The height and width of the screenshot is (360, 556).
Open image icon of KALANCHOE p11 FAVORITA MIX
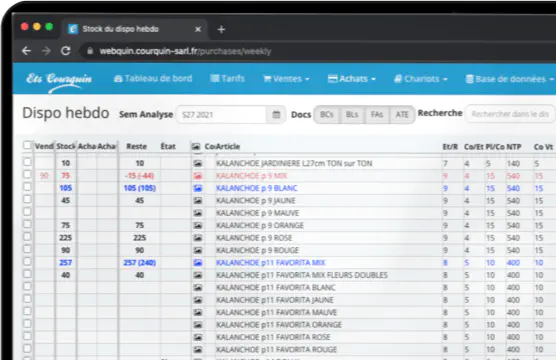click(198, 263)
